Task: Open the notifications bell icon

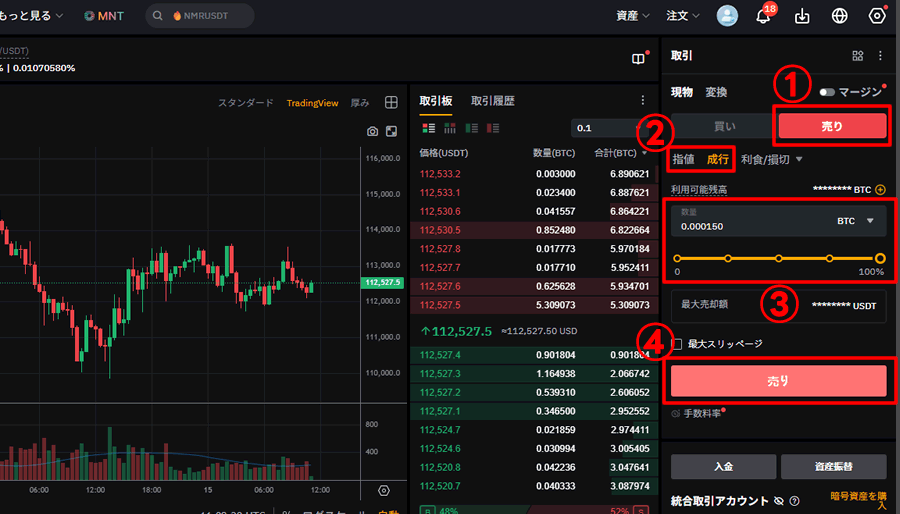Action: [764, 16]
